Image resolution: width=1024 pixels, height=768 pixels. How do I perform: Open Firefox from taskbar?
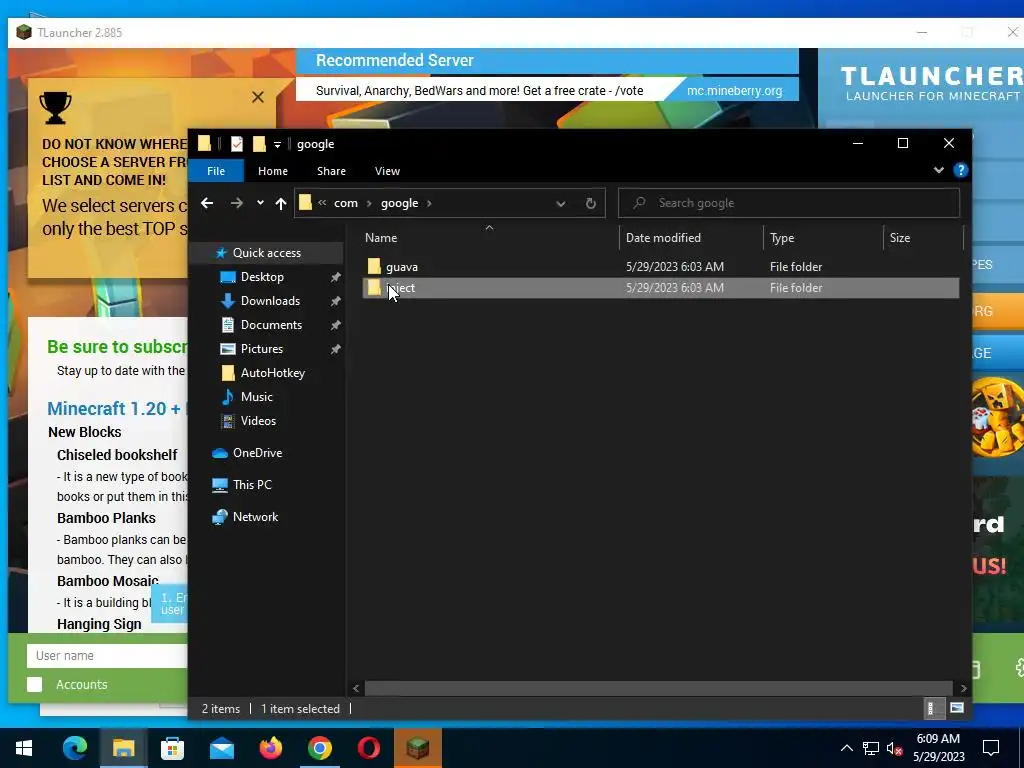click(270, 748)
